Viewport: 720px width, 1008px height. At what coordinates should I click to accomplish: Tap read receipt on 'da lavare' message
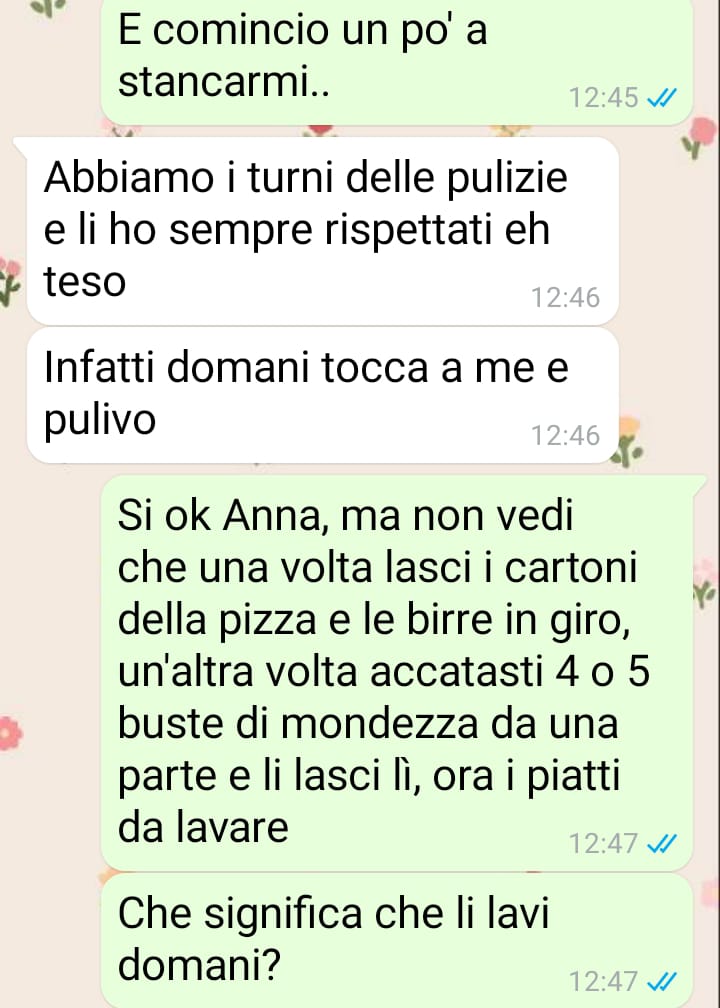(662, 843)
